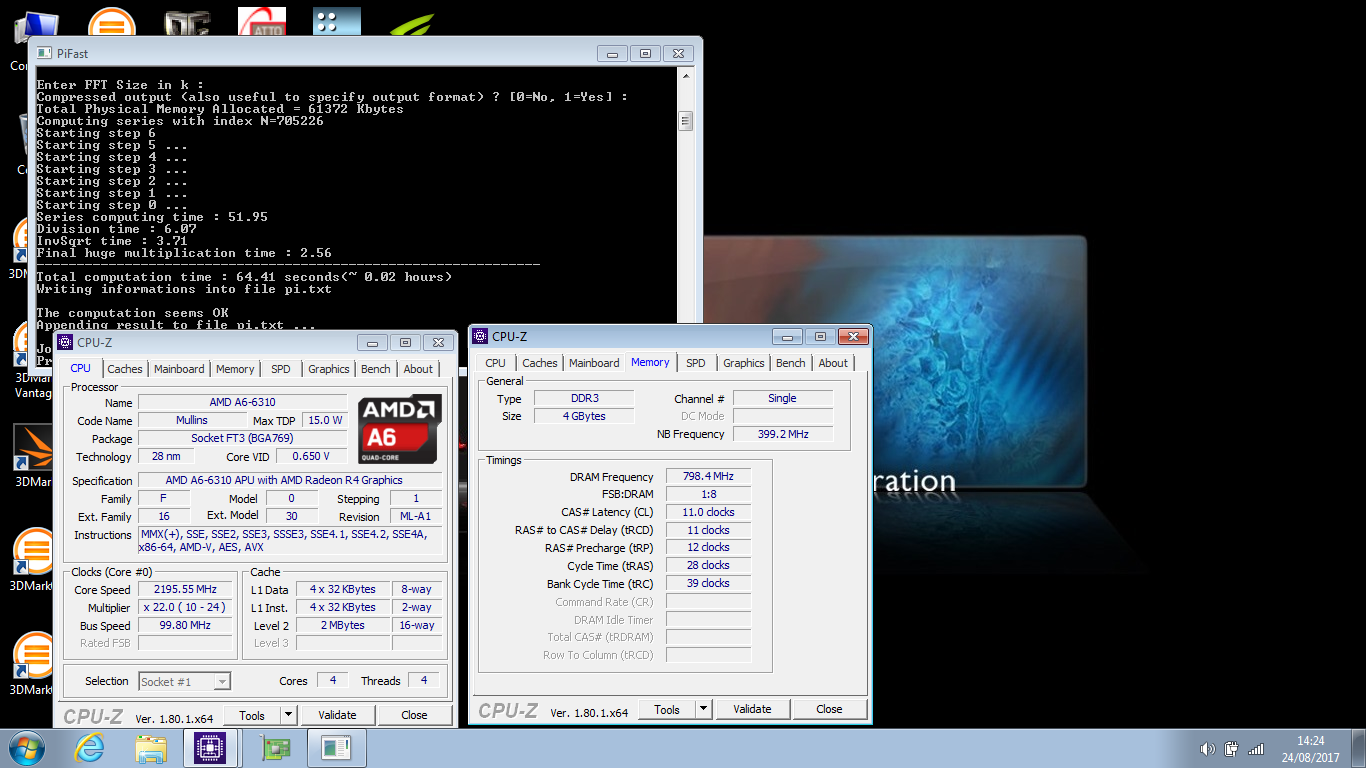Open Caches tab in CPU-Z Memory window
Viewport: 1366px width, 768px height.
[x=540, y=363]
